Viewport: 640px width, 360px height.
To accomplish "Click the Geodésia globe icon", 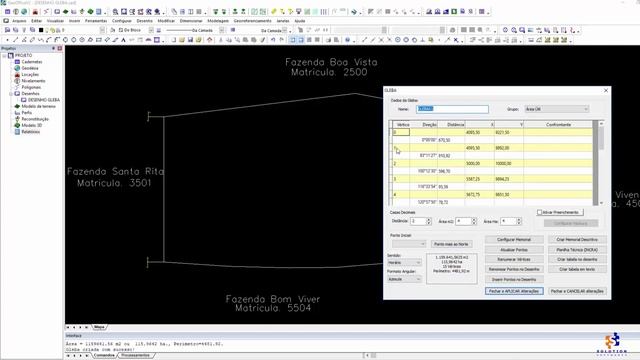I will (x=17, y=68).
